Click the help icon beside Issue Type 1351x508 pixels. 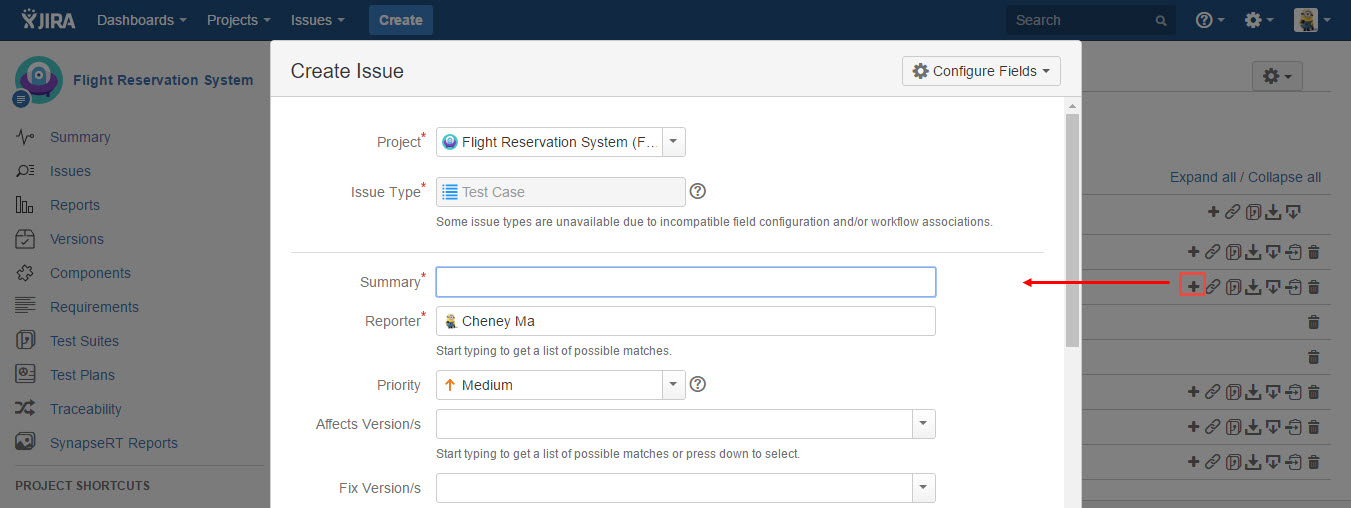pos(698,191)
